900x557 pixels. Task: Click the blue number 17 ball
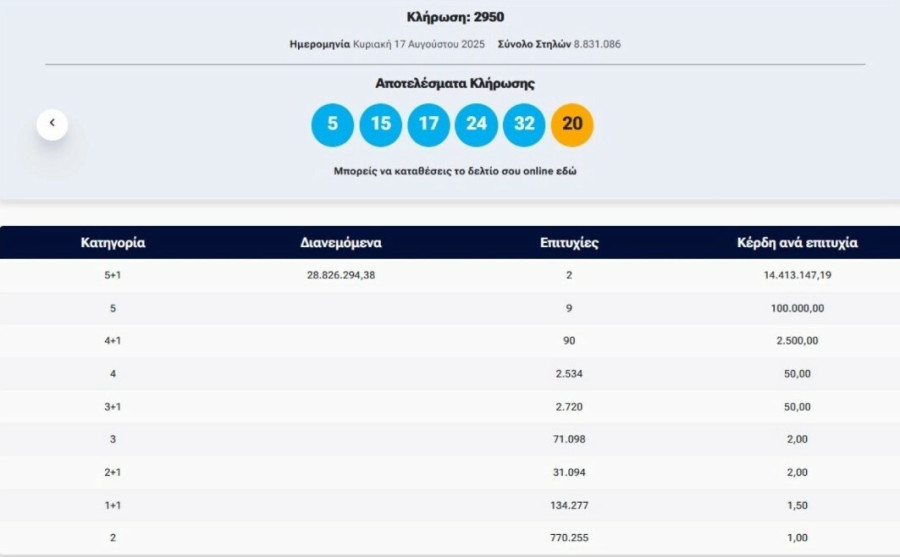tap(428, 125)
